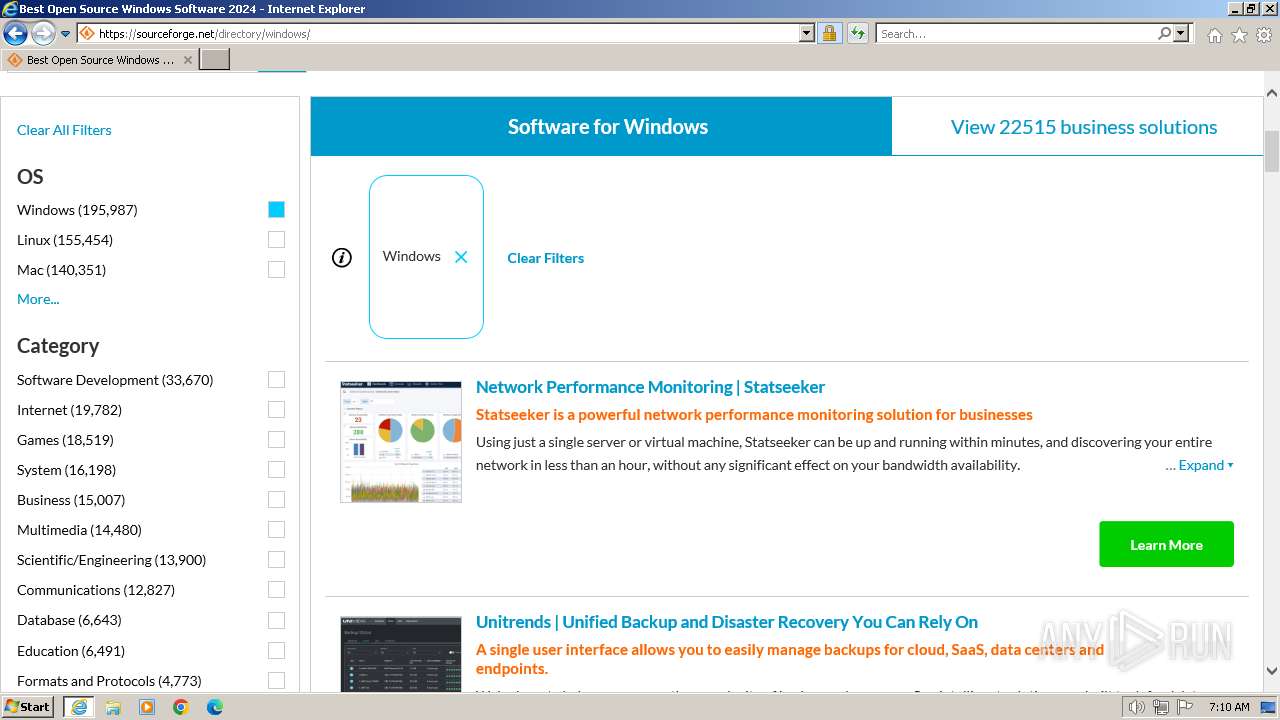Image resolution: width=1280 pixels, height=720 pixels.
Task: Click the Category heading text
Action: point(58,346)
